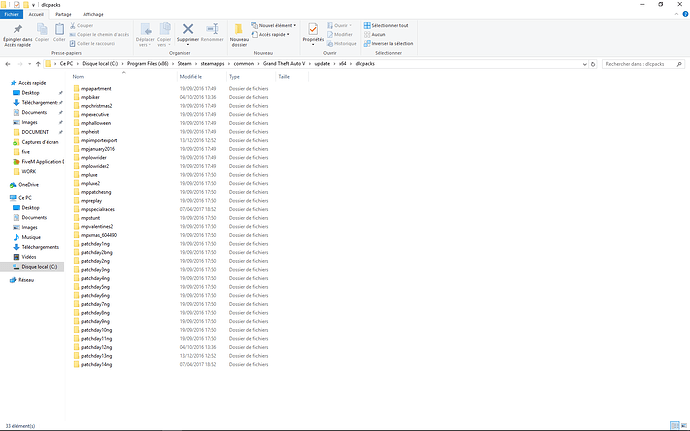Select Ce PC in navigation pane
The height and width of the screenshot is (431, 690).
pos(25,198)
